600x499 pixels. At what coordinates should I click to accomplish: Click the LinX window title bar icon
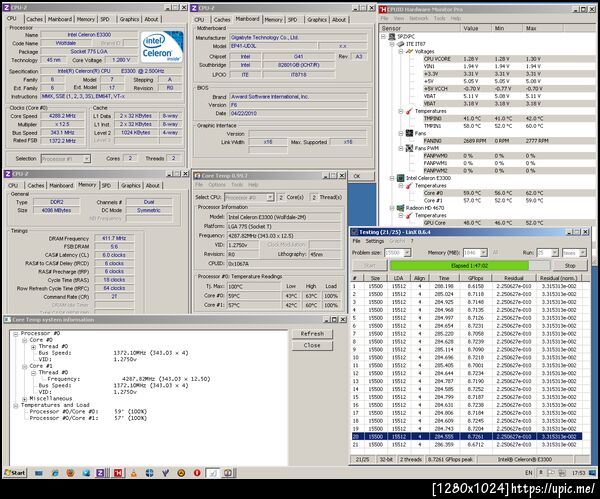pyautogui.click(x=355, y=232)
